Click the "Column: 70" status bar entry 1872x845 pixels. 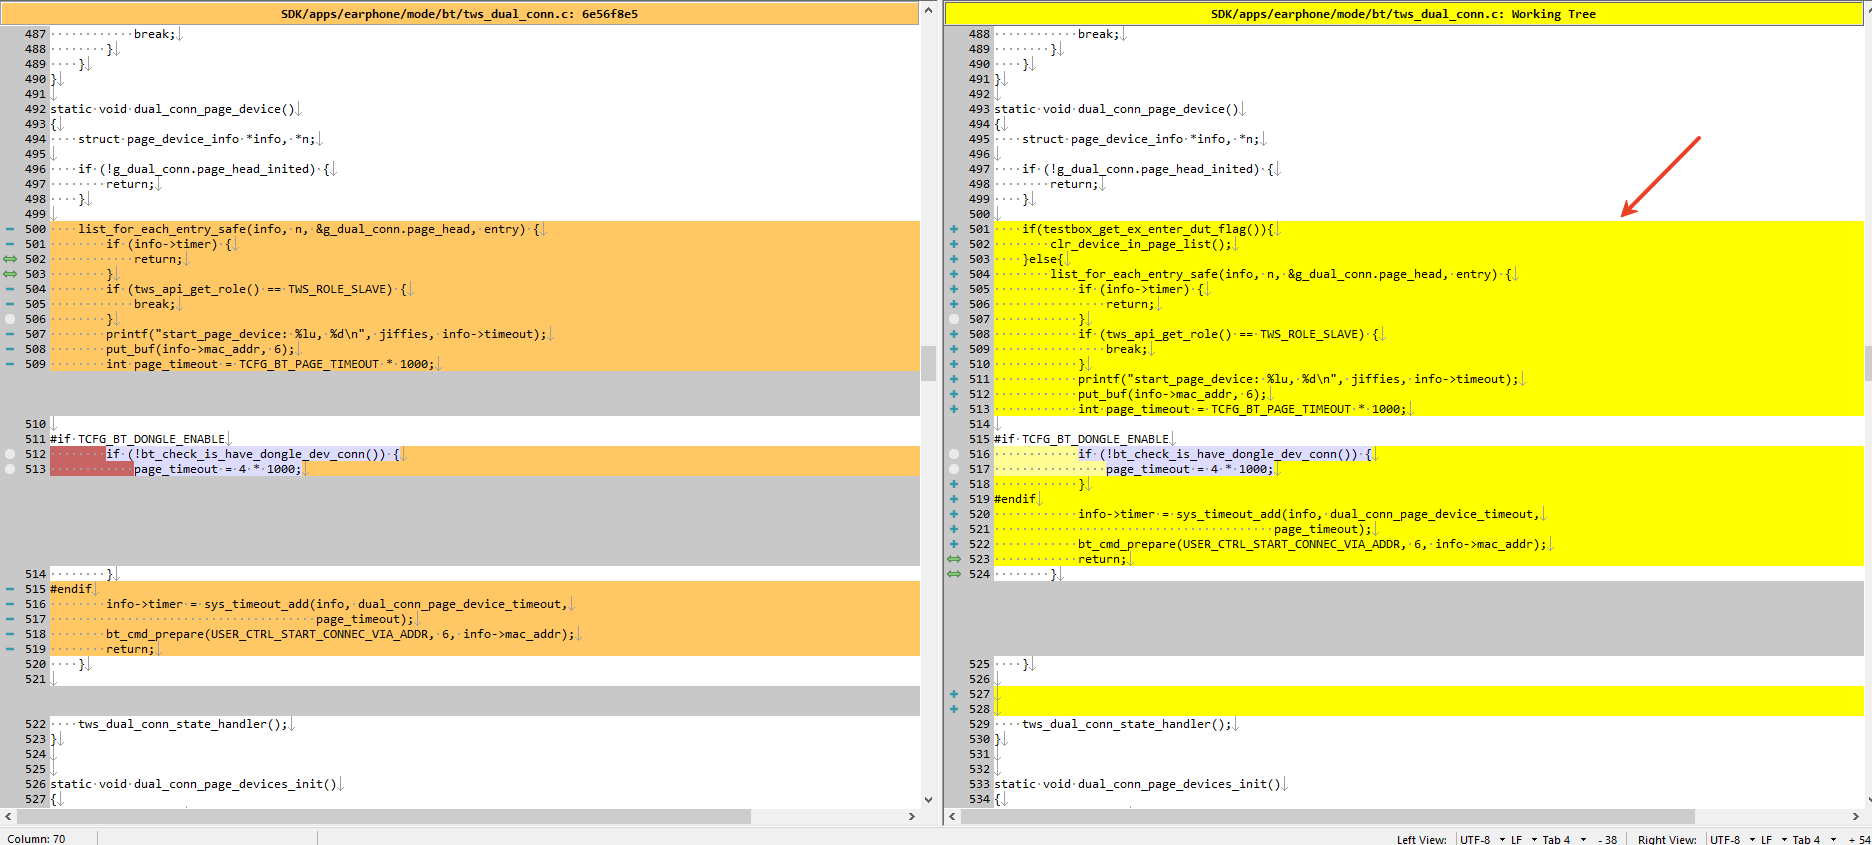point(36,839)
